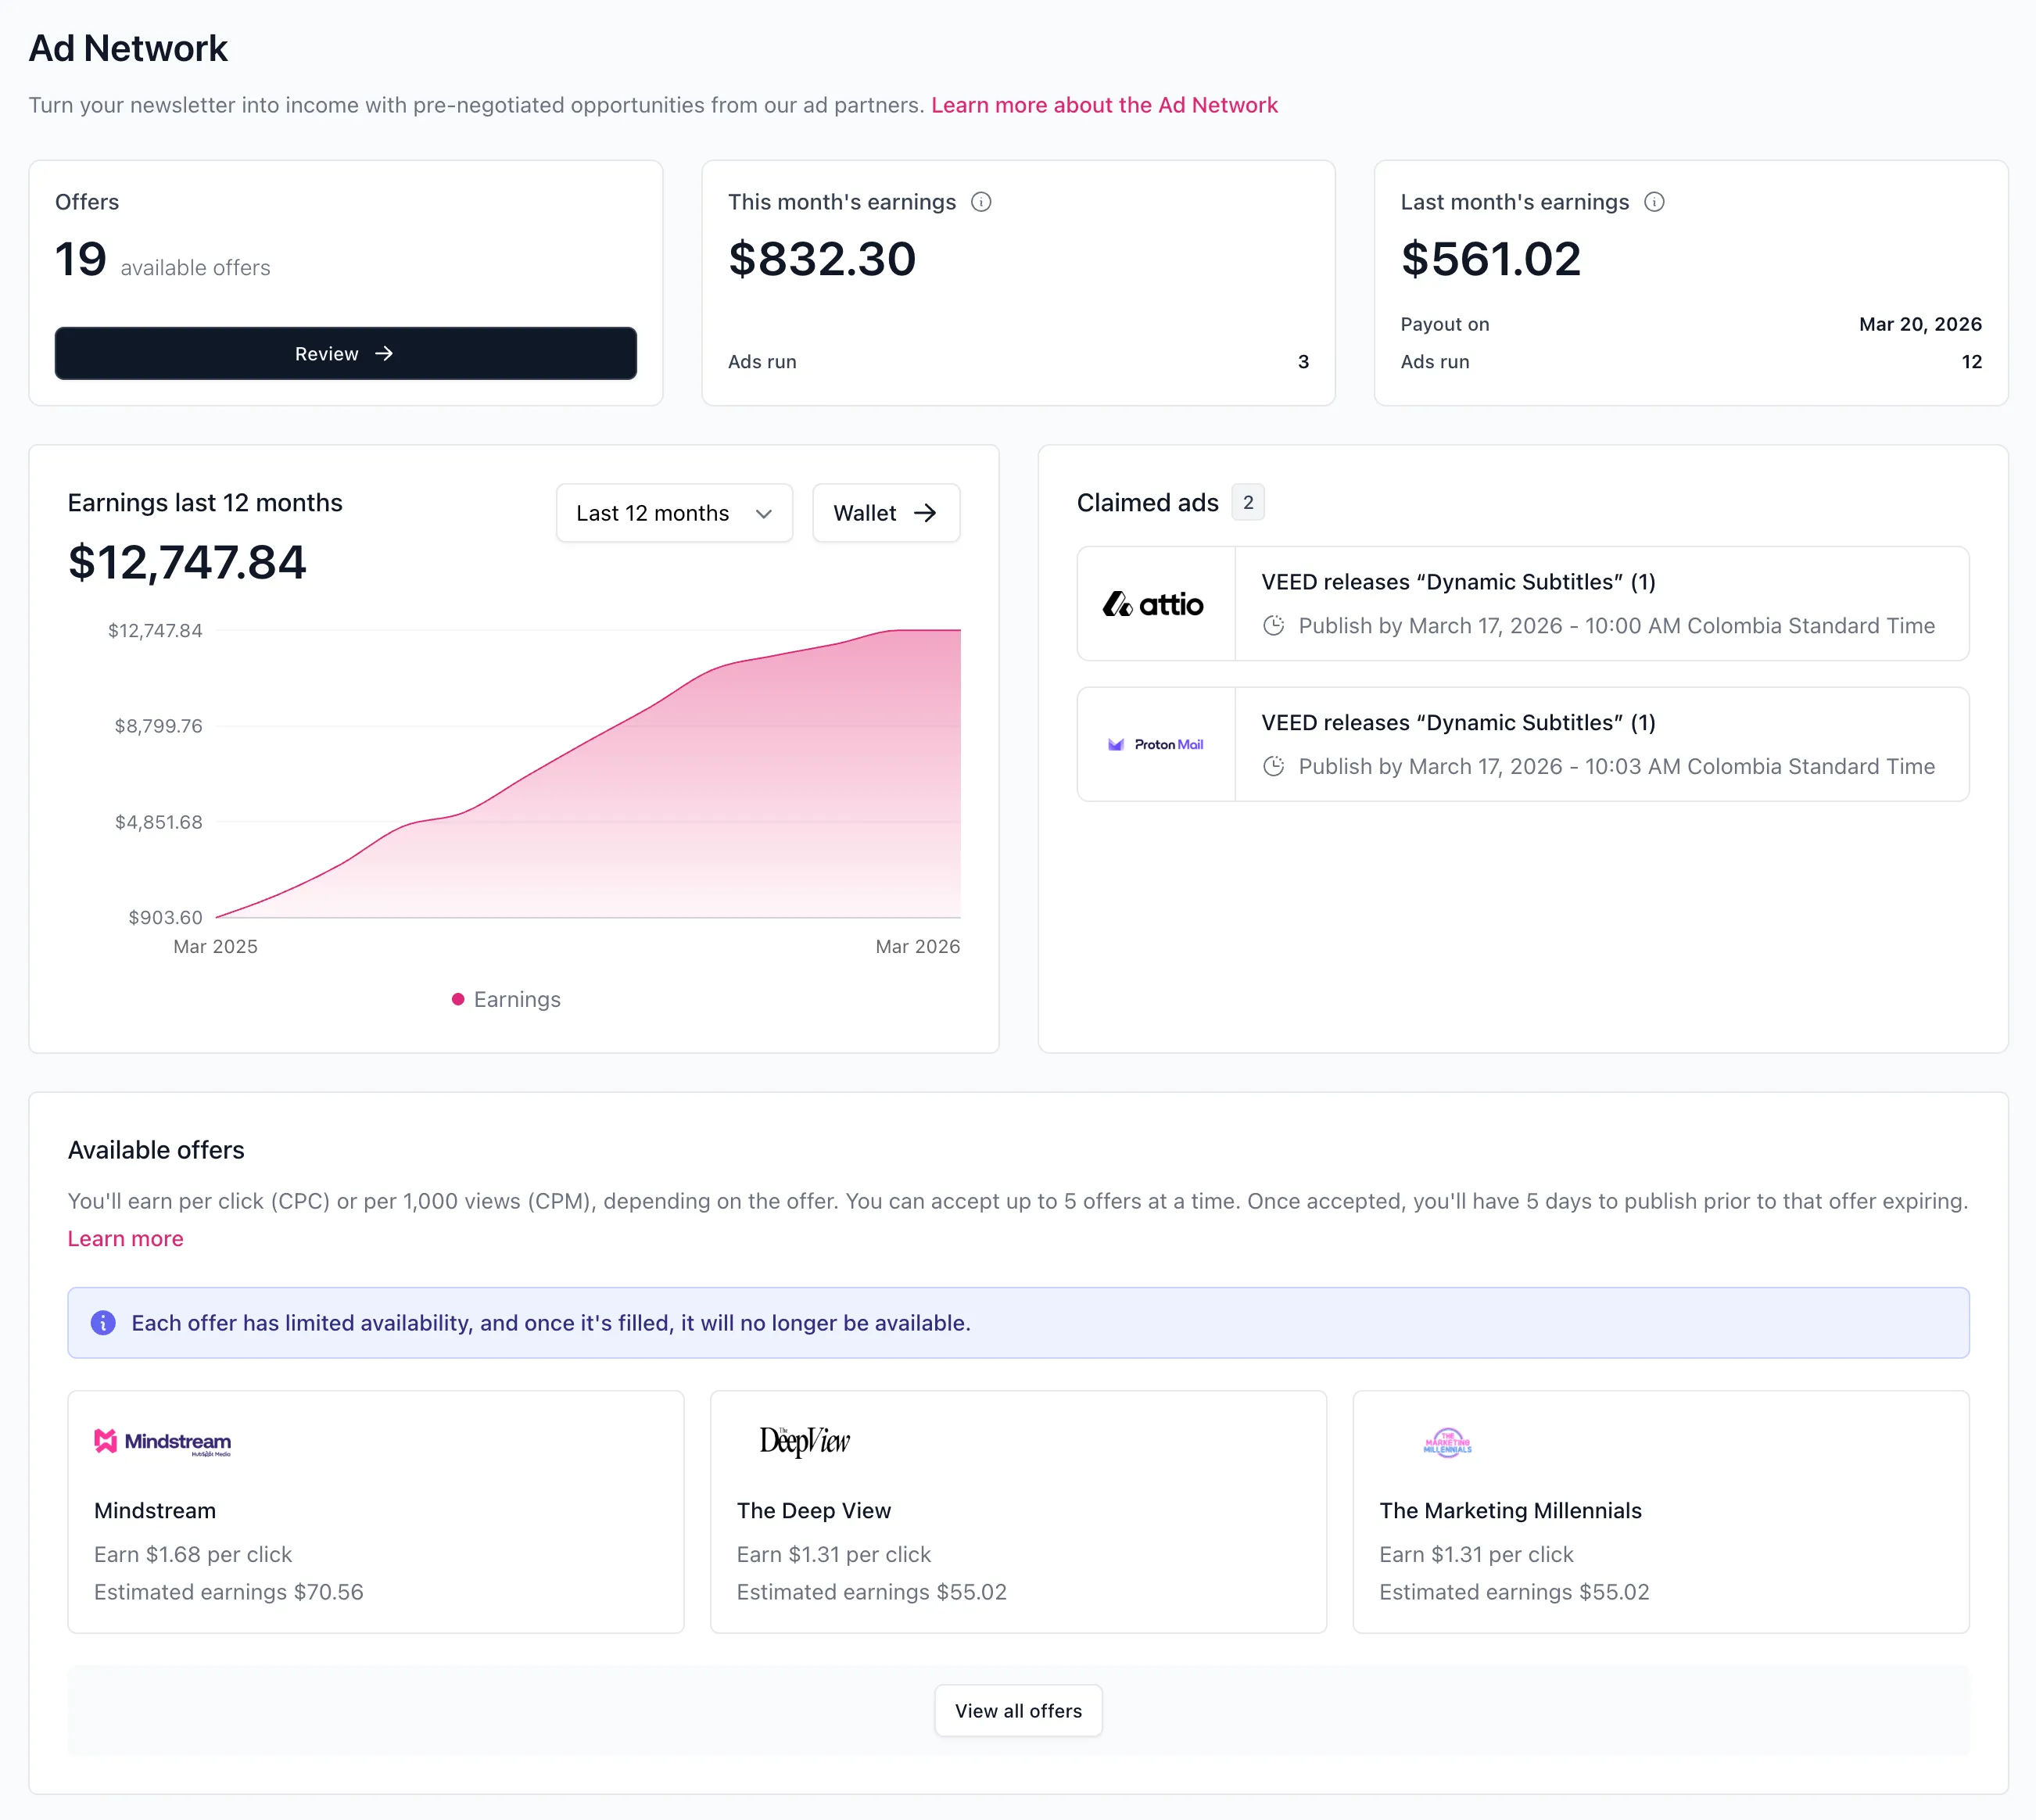This screenshot has height=1820, width=2036.
Task: Click the blue info icon in availability notice
Action: pos(103,1323)
